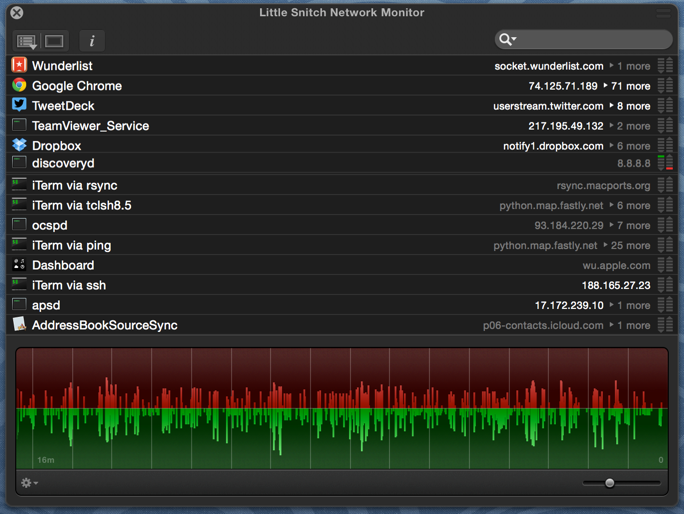Click the 8.8.8.8 address

[x=633, y=163]
